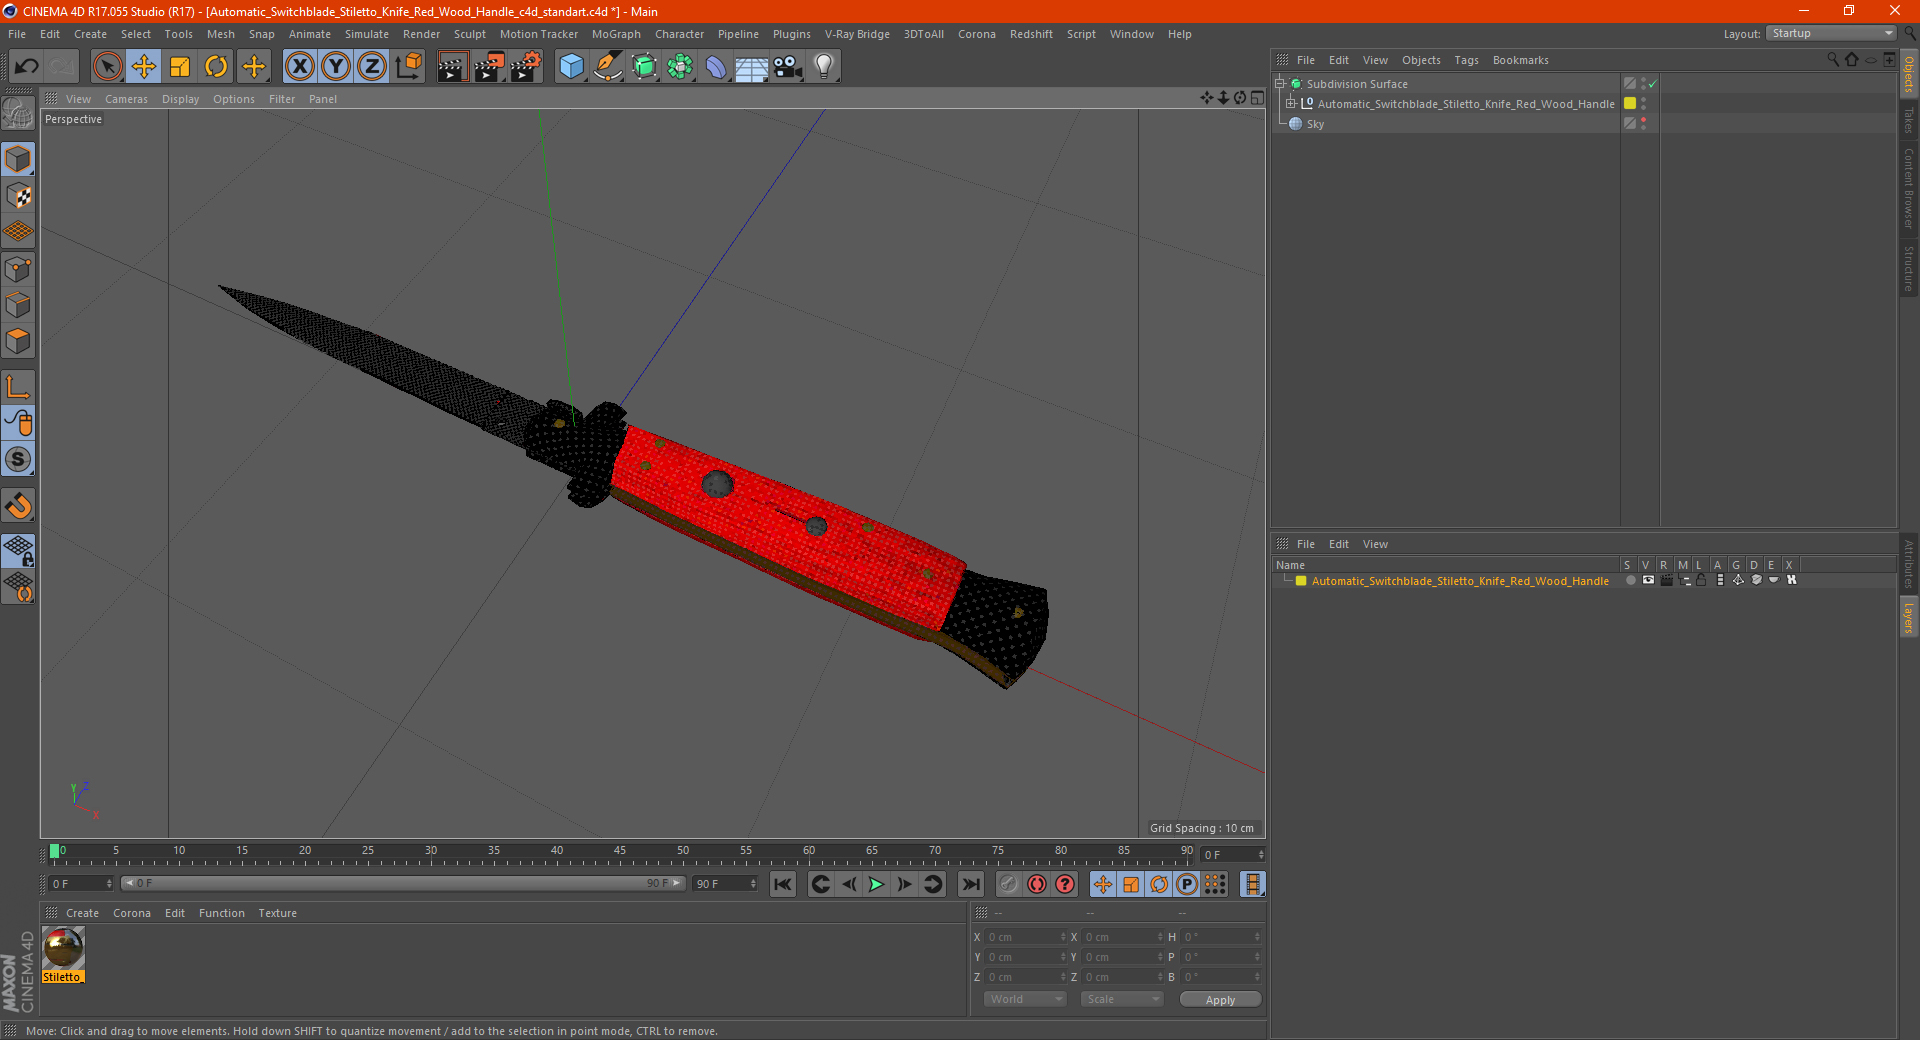
Task: Toggle layer render column icon
Action: (1666, 580)
